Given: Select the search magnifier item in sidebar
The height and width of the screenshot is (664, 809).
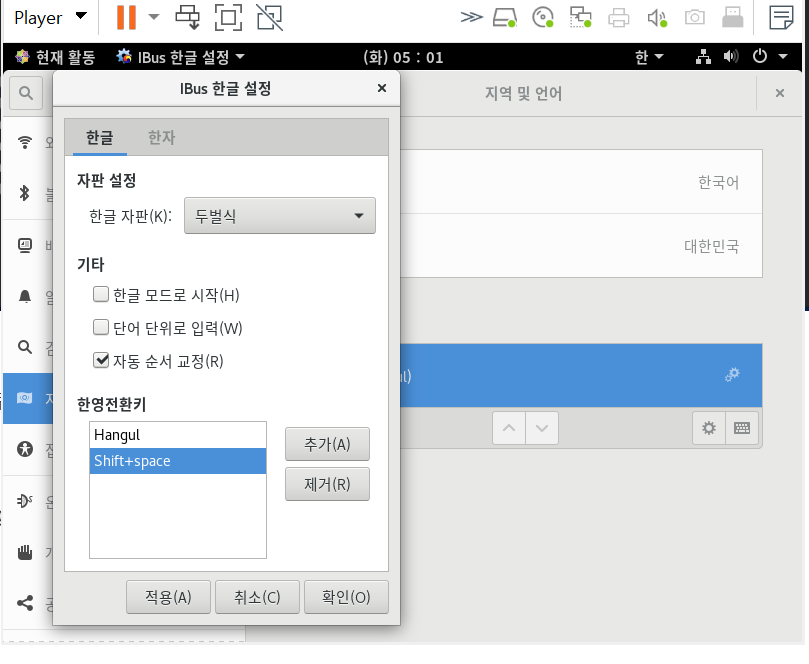Looking at the screenshot, I should pyautogui.click(x=25, y=347).
